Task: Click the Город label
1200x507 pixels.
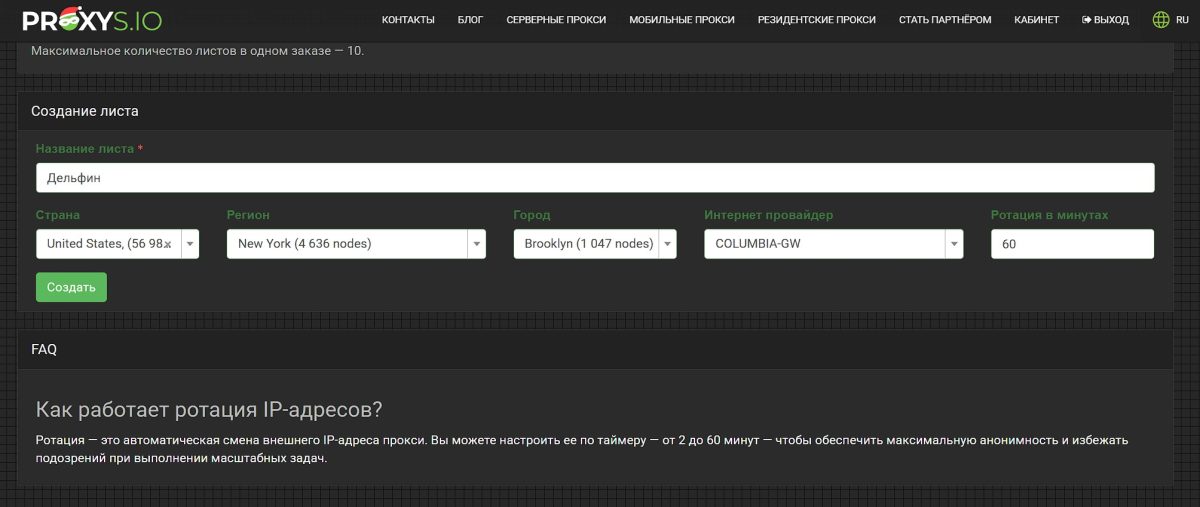Action: pyautogui.click(x=532, y=215)
